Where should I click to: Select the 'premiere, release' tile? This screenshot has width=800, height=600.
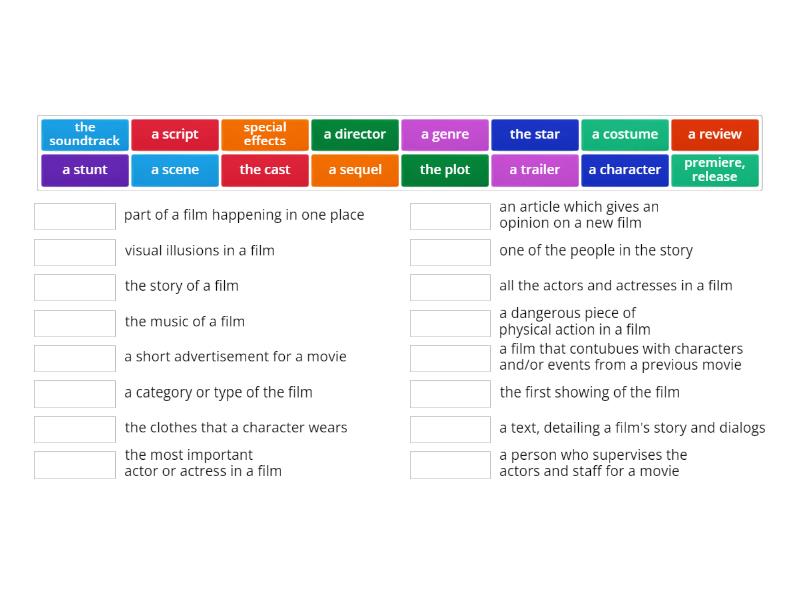click(715, 170)
